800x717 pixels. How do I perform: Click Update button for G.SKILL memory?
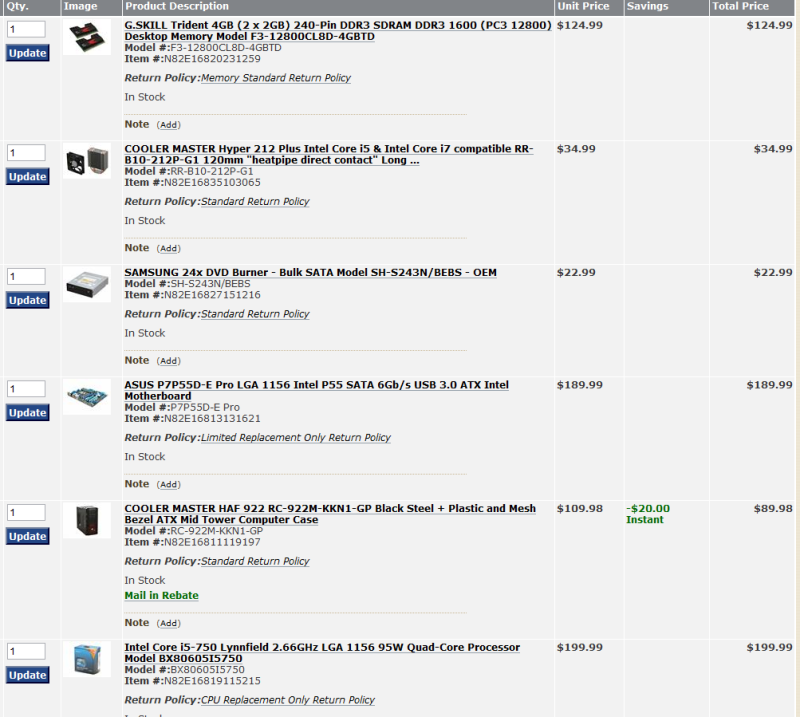28,53
